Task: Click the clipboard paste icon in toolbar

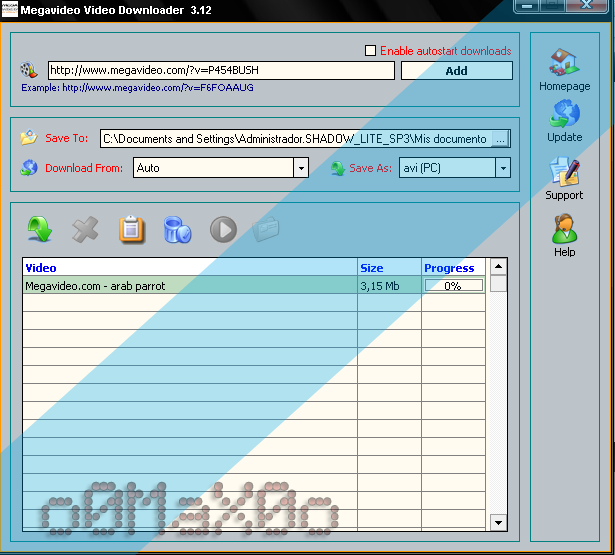Action: (x=132, y=230)
